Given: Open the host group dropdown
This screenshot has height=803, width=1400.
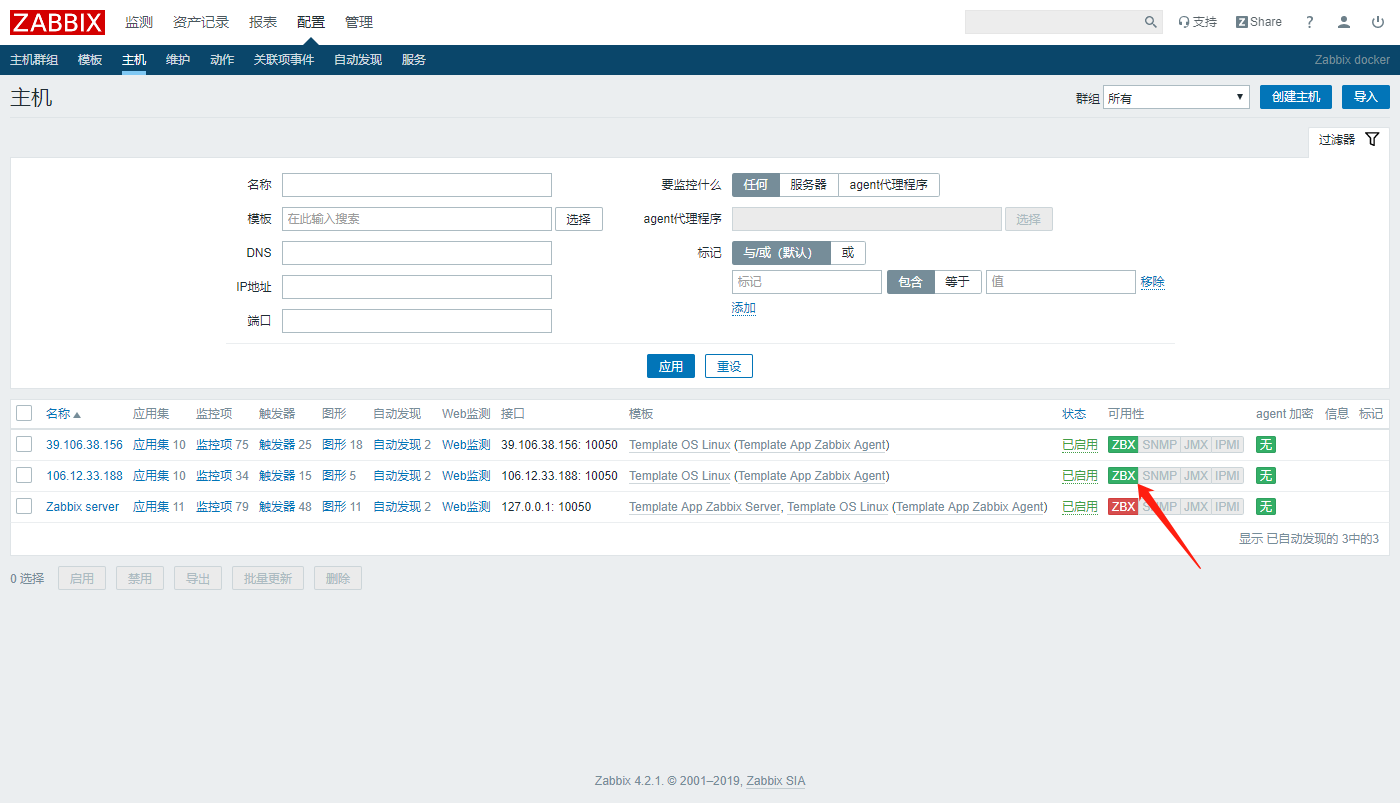Looking at the screenshot, I should [x=1176, y=97].
